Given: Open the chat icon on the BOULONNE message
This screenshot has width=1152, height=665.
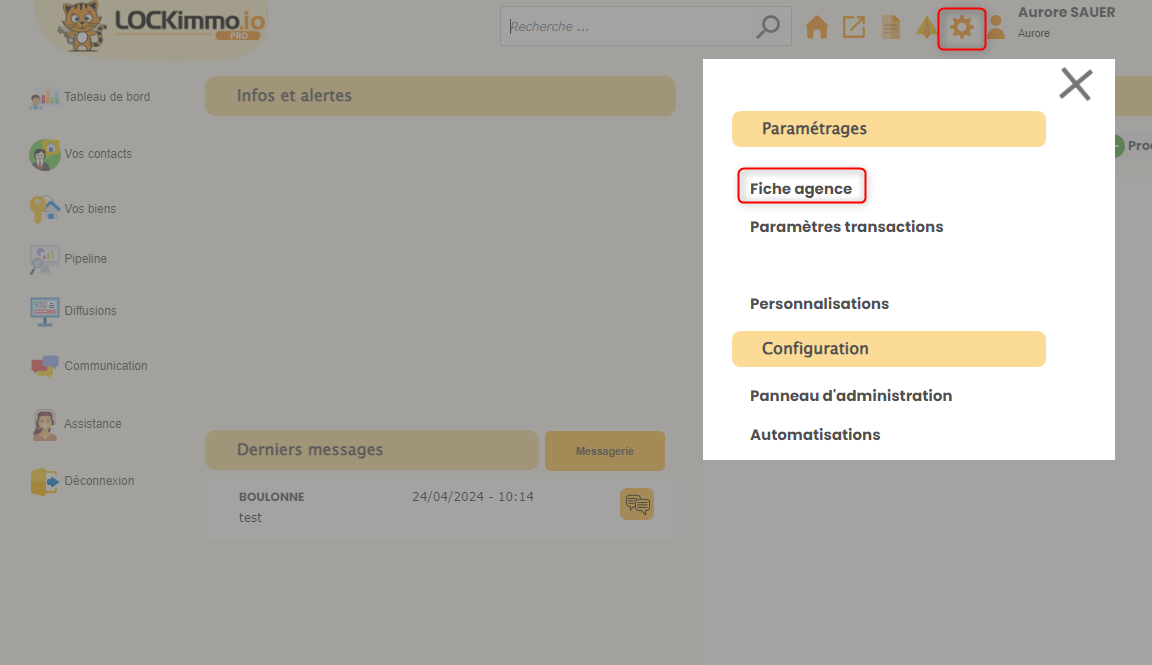Looking at the screenshot, I should coord(637,504).
